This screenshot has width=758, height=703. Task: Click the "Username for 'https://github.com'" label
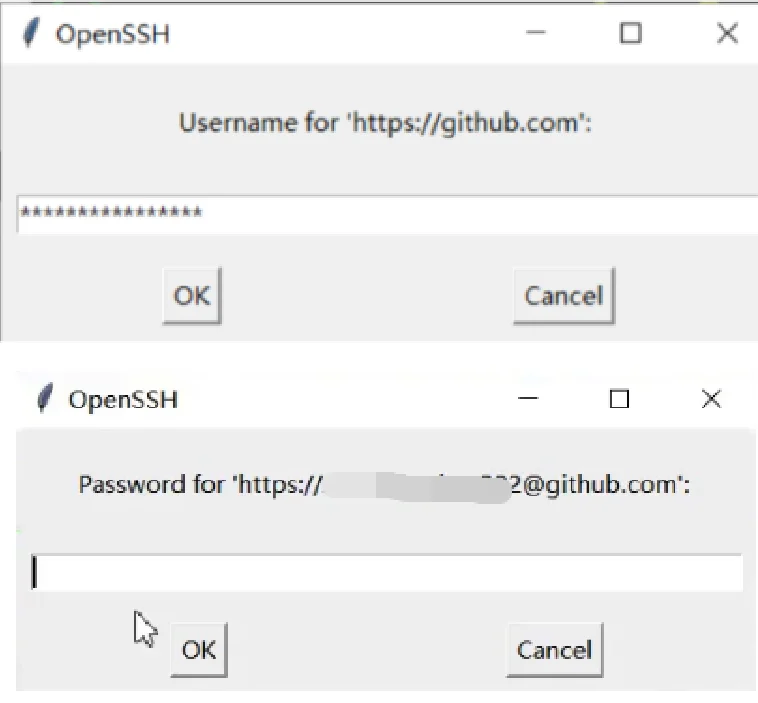click(x=385, y=124)
